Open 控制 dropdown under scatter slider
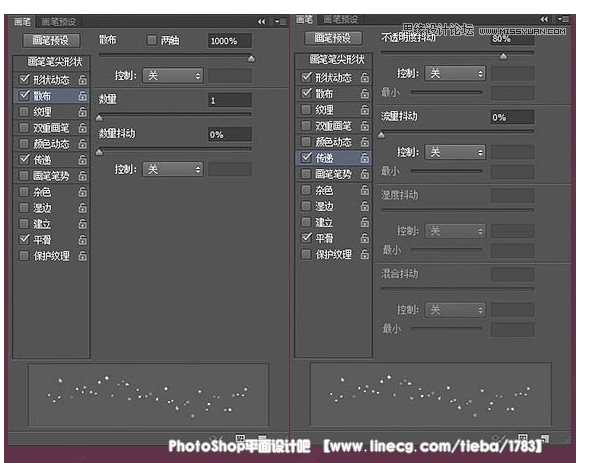This screenshot has height=463, width=592. point(173,76)
